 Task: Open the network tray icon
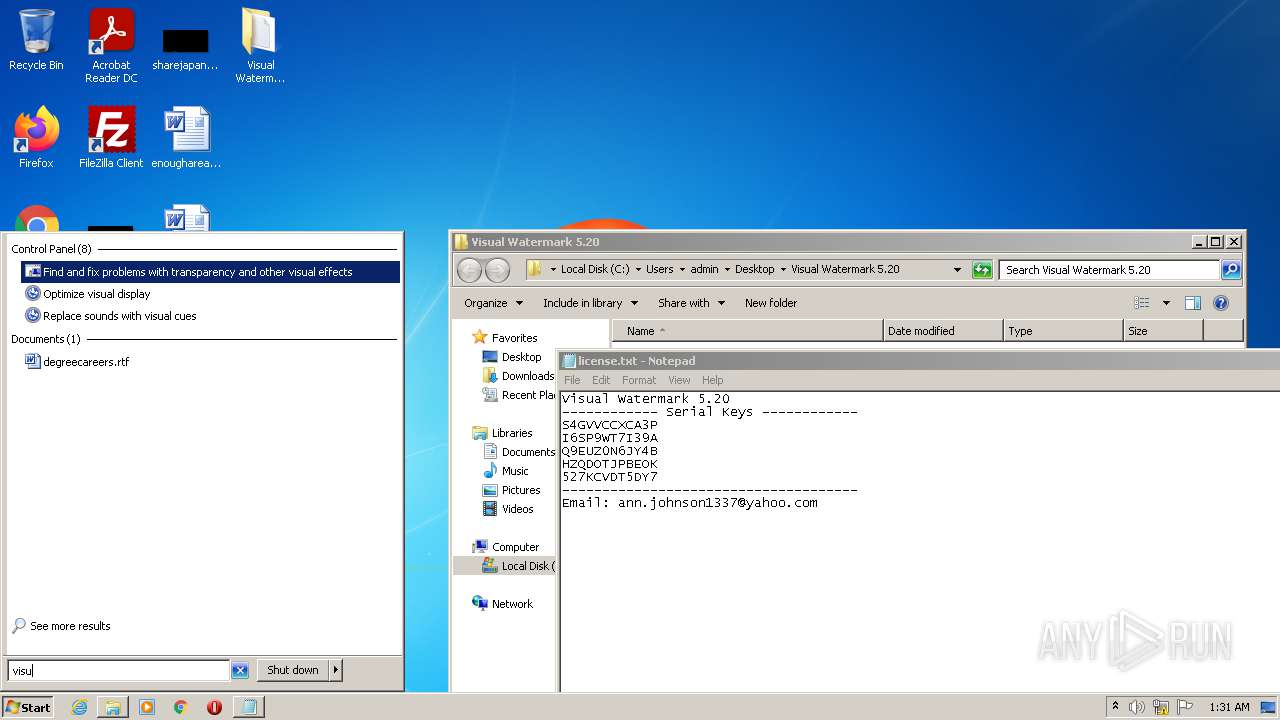tap(1161, 707)
